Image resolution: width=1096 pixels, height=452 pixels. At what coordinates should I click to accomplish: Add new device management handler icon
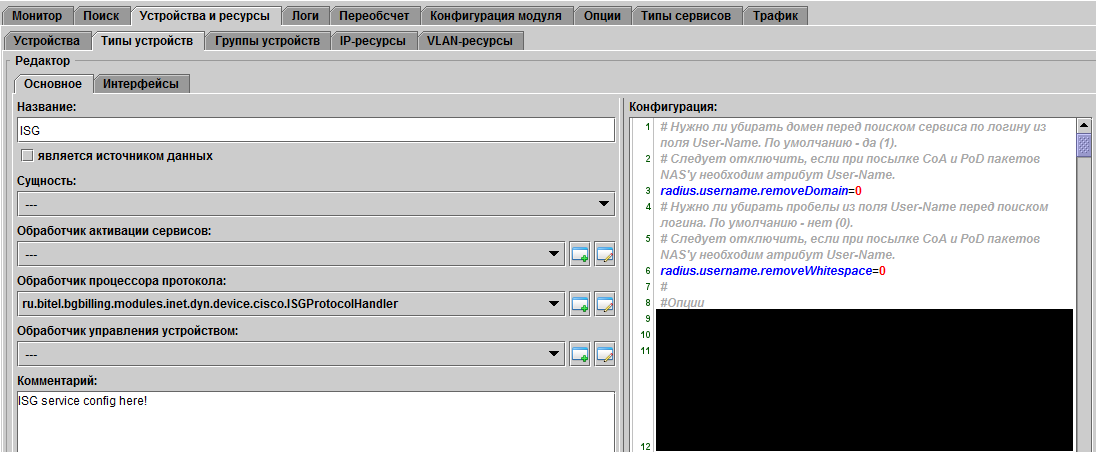pyautogui.click(x=580, y=354)
